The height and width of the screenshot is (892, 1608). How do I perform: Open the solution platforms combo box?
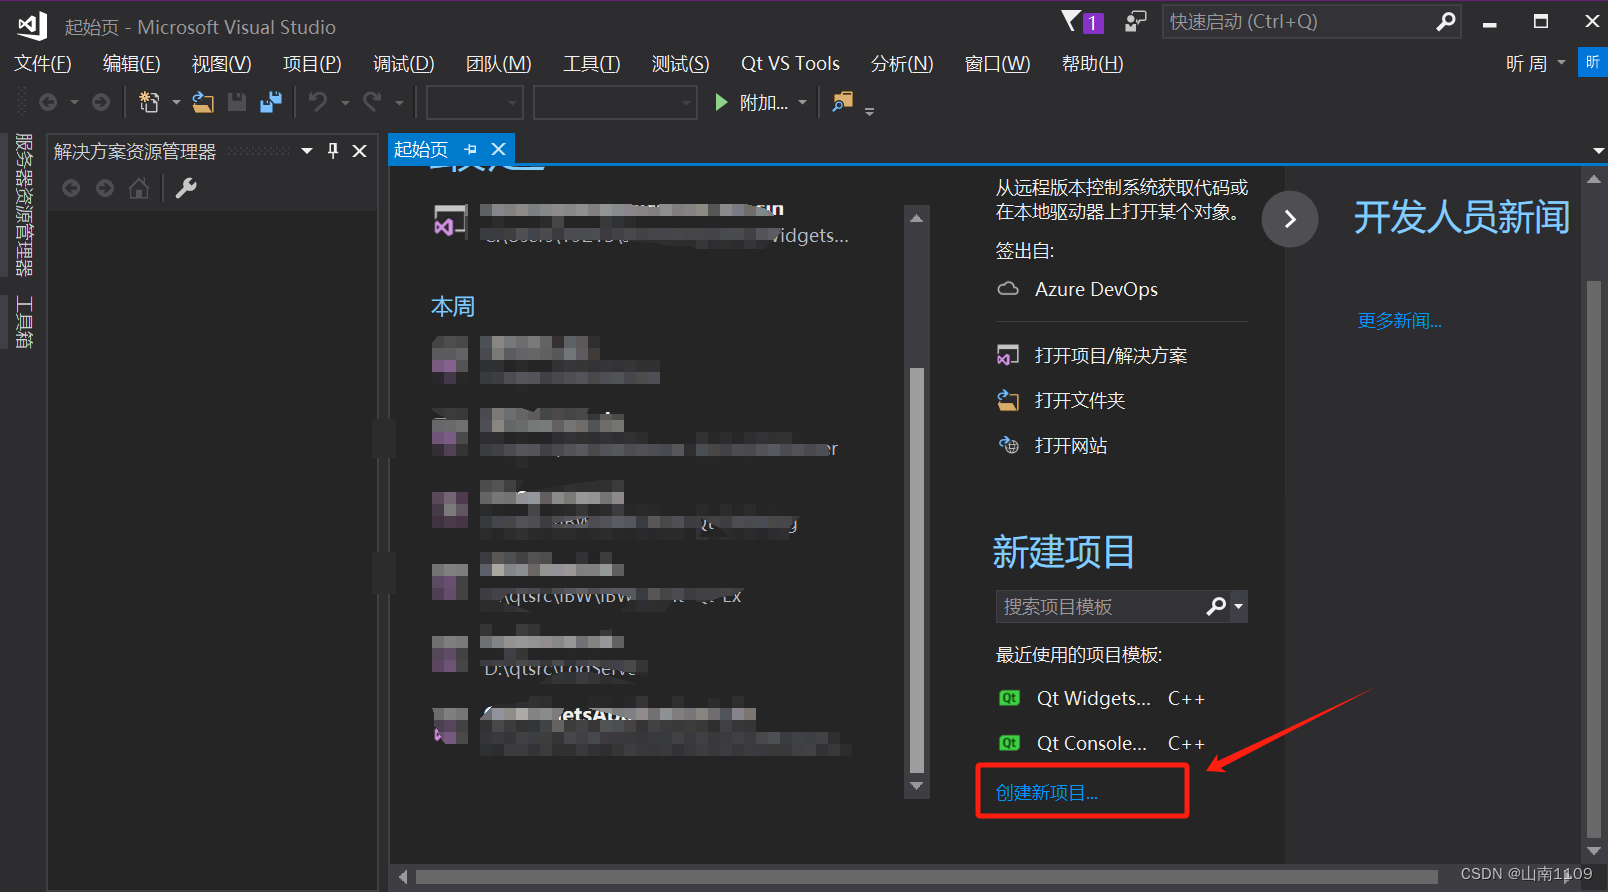pos(615,102)
